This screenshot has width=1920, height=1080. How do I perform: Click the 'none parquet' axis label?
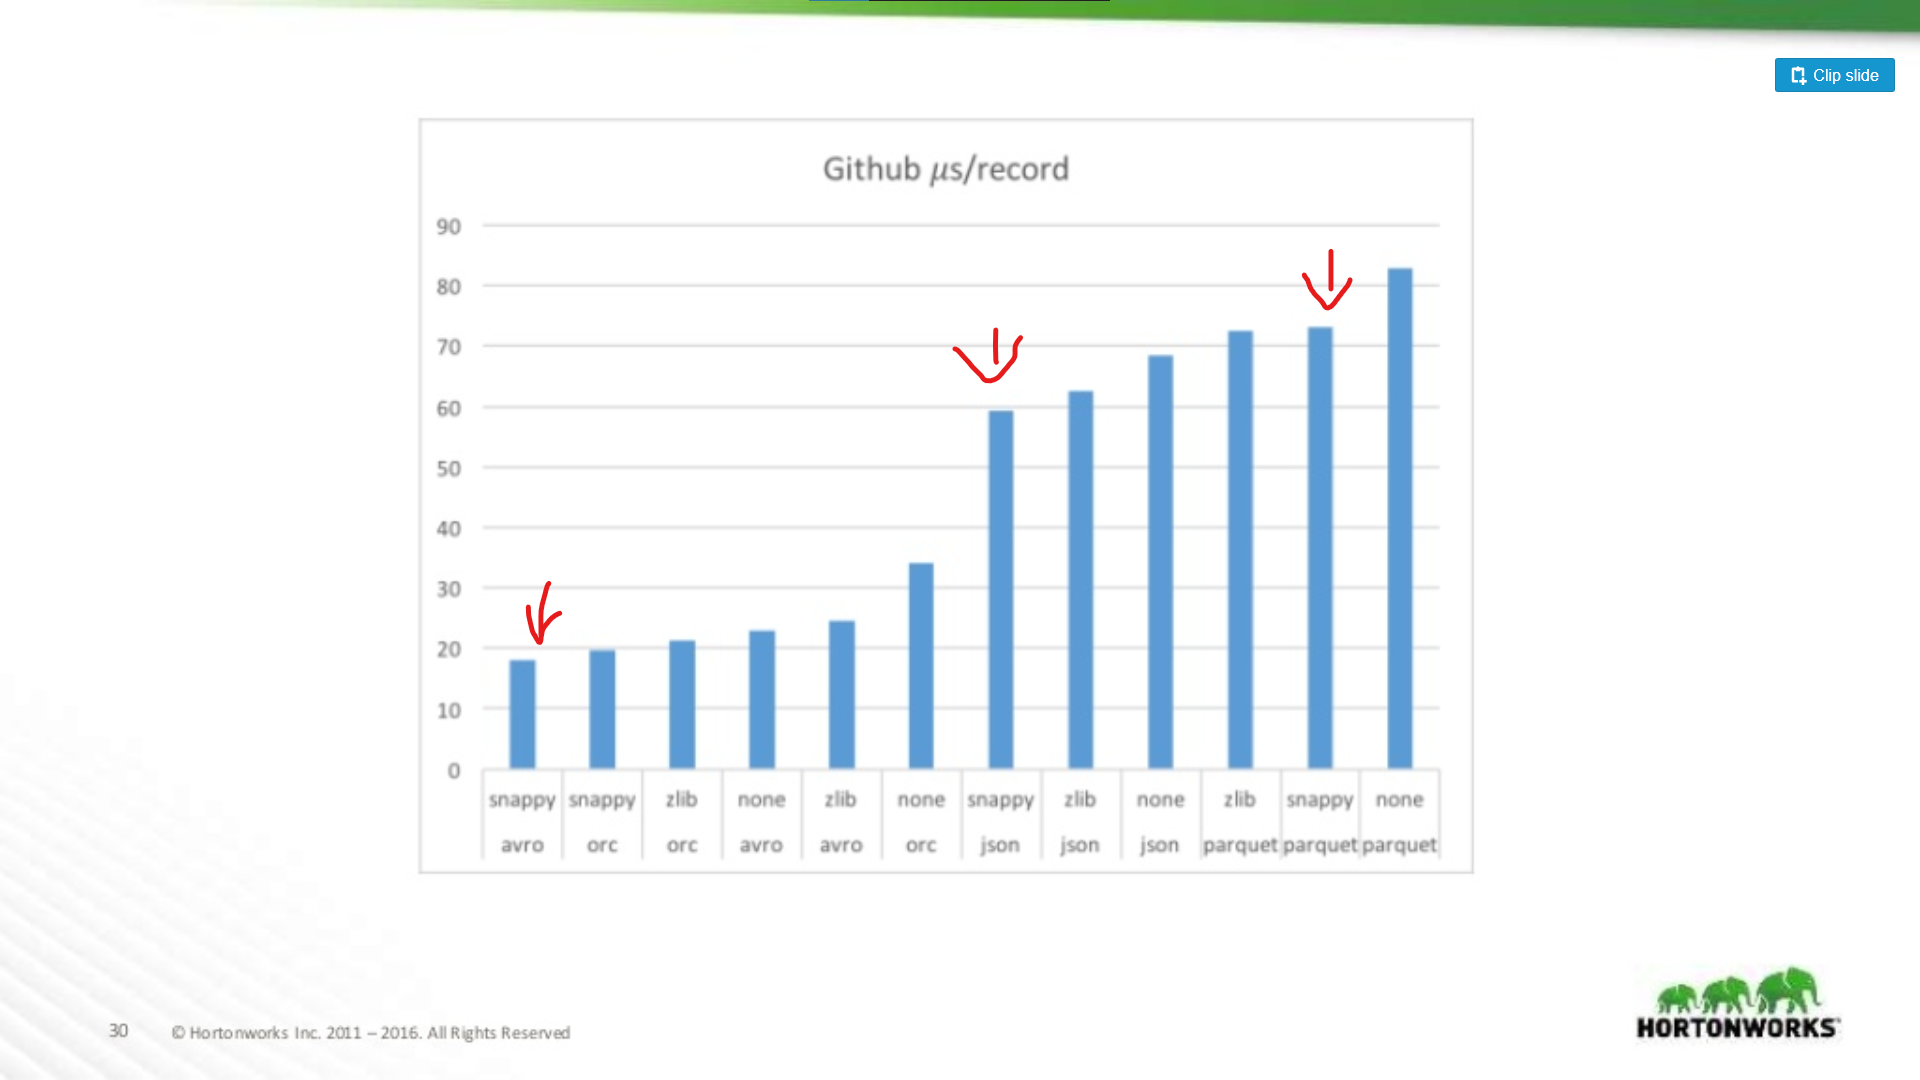pos(1399,822)
